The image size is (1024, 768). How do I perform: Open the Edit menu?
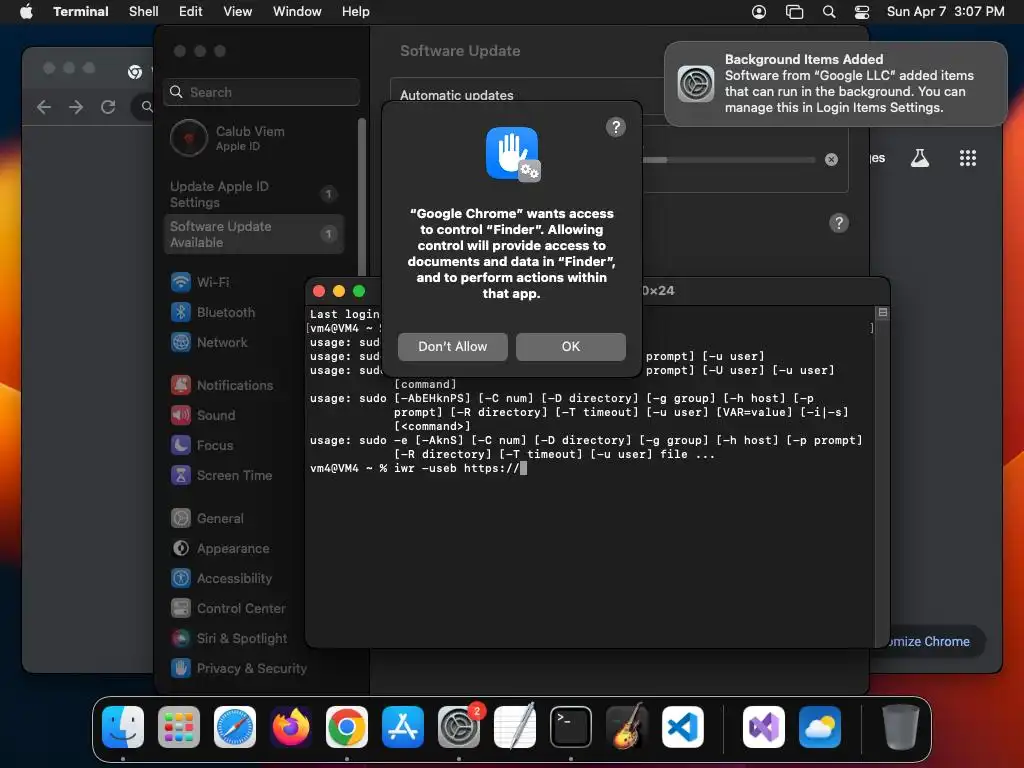coord(191,12)
